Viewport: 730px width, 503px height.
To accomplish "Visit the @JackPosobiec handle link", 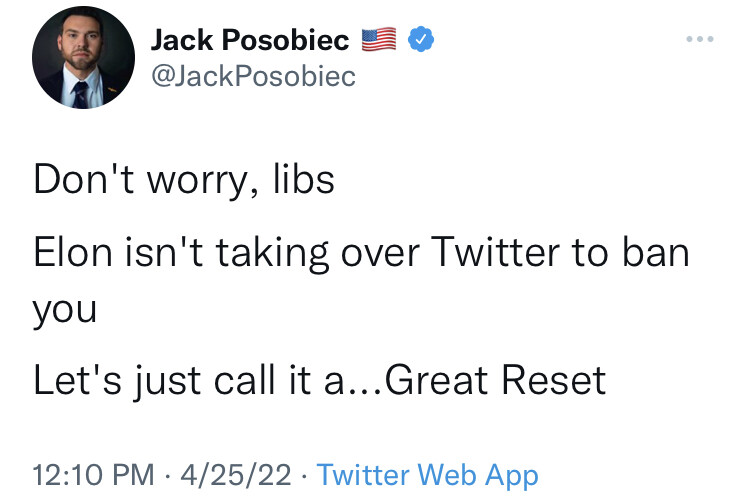I will 253,76.
